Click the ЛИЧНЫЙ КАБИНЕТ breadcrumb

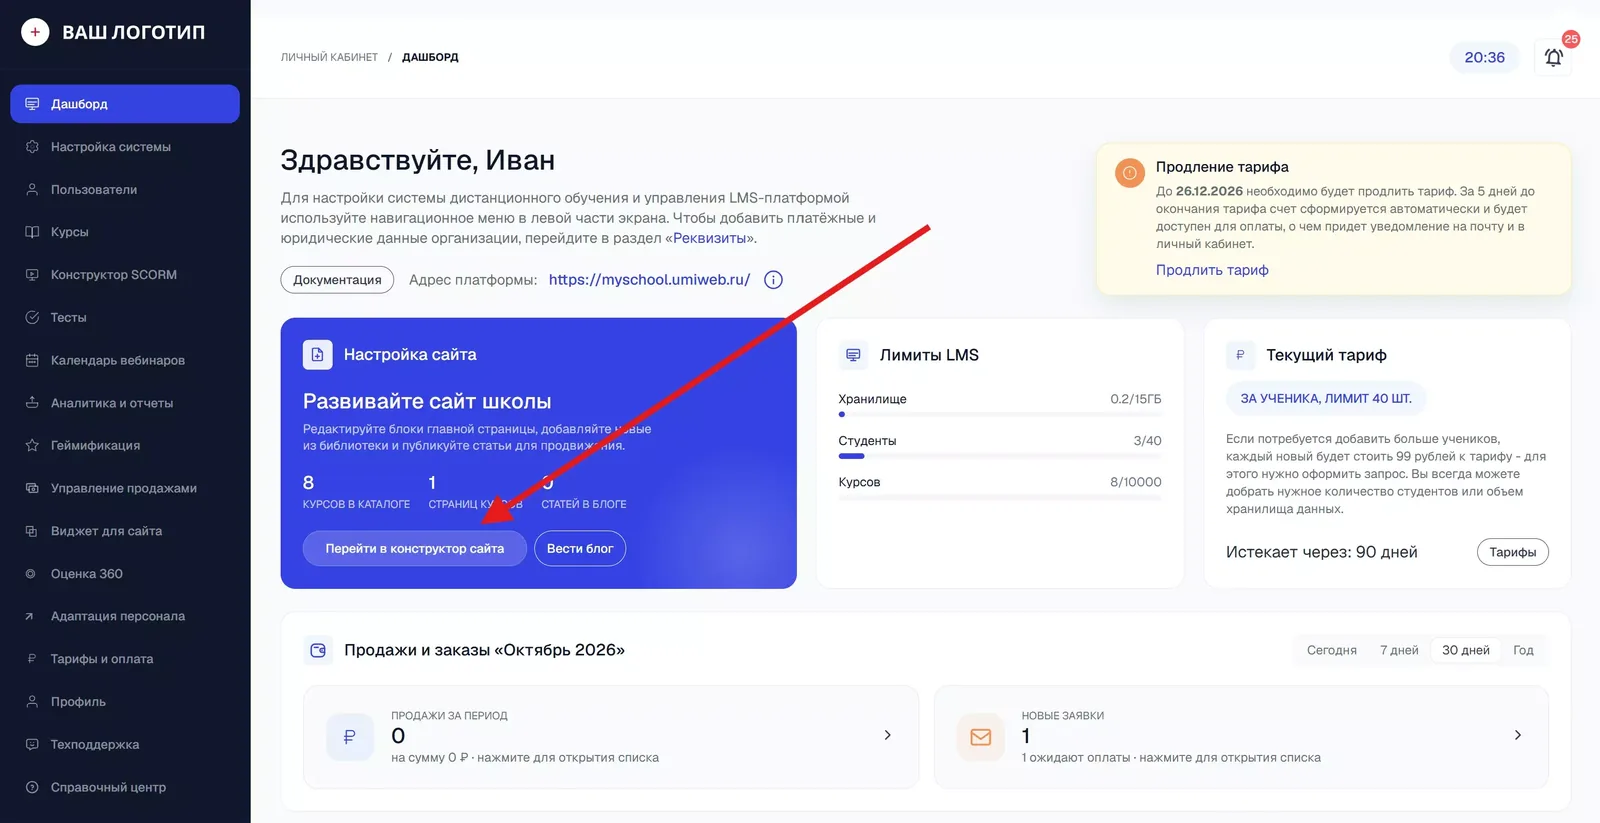point(329,57)
